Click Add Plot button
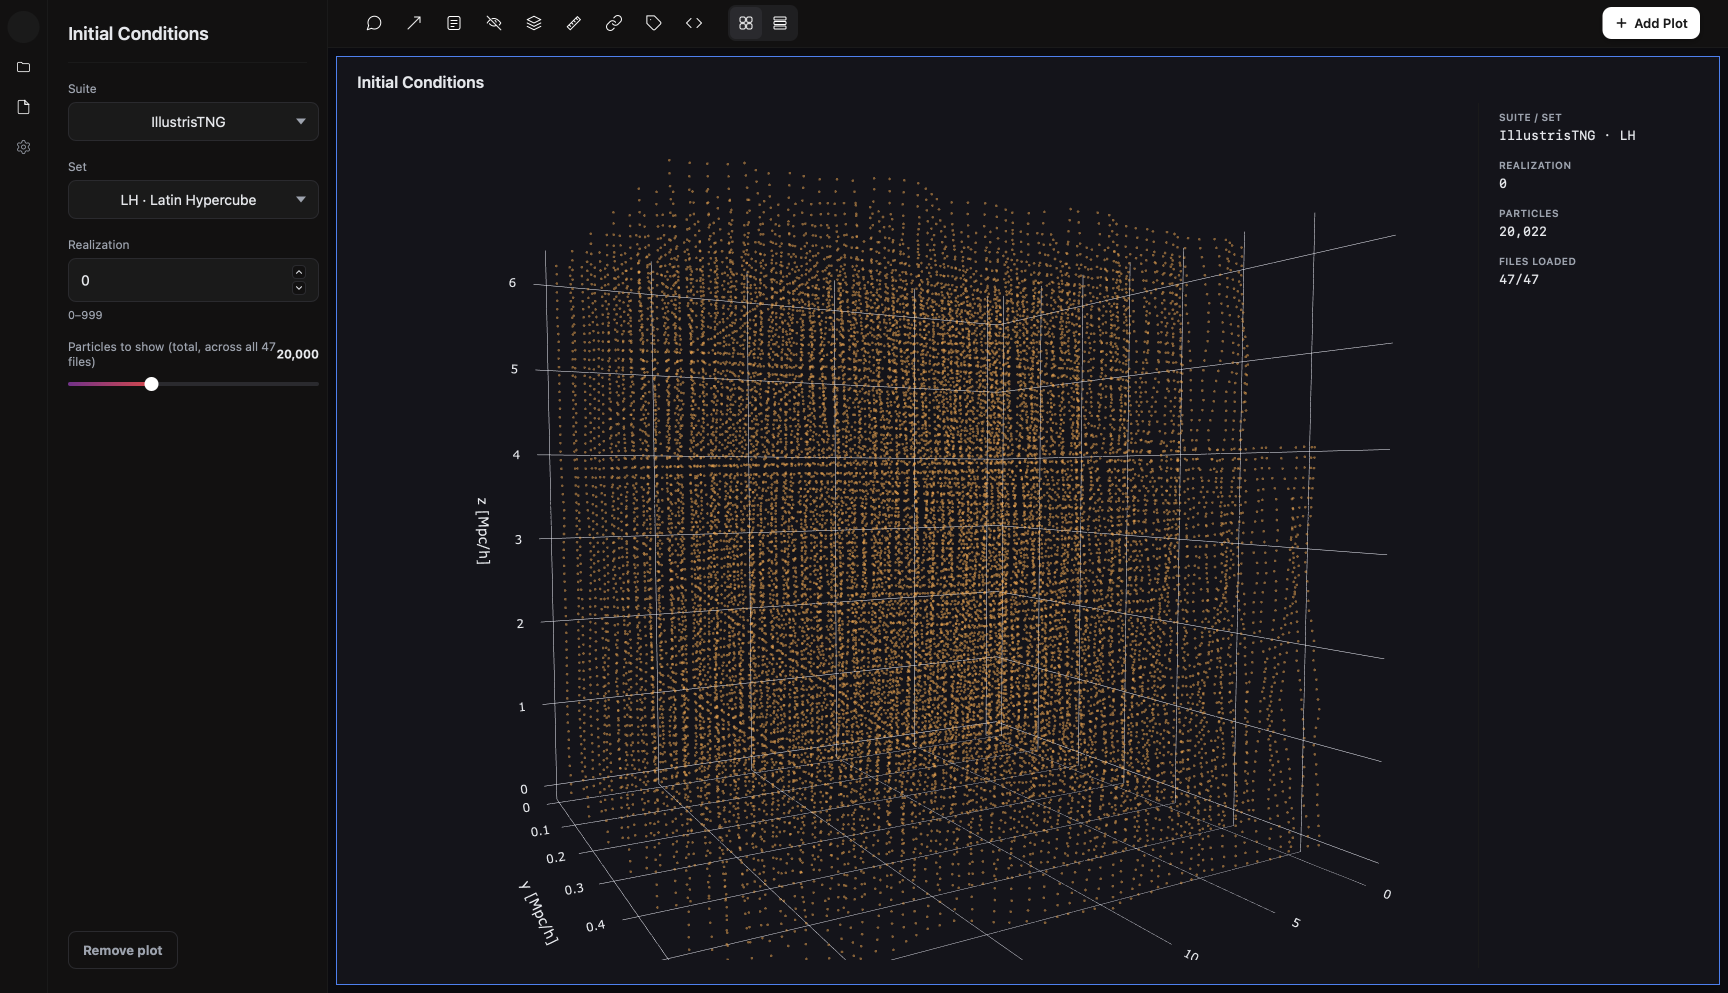The height and width of the screenshot is (993, 1728). pos(1651,23)
